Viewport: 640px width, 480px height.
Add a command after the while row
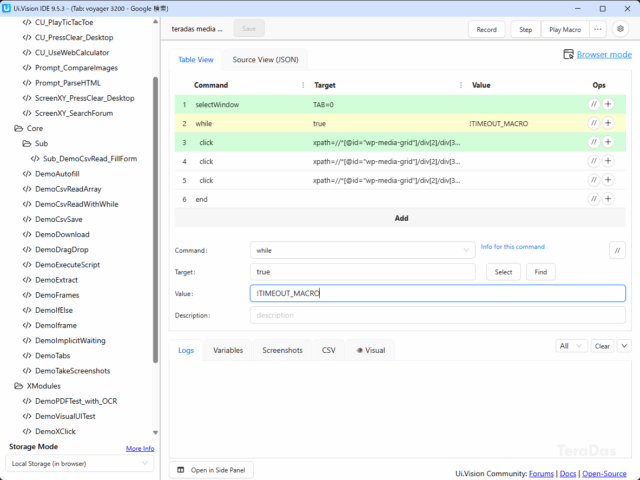click(608, 123)
